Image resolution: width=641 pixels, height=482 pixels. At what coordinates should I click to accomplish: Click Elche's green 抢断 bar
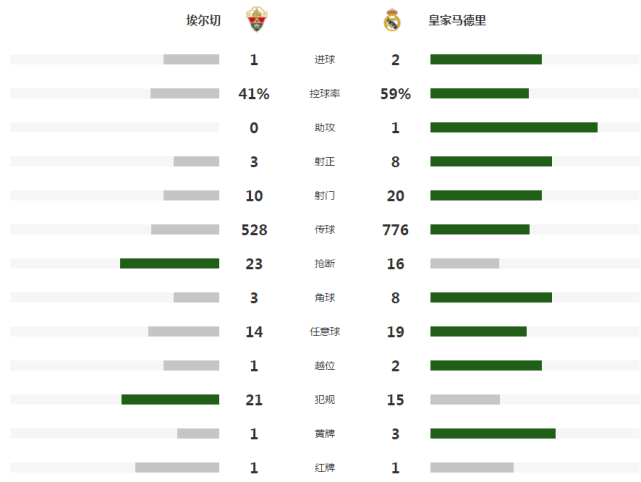pyautogui.click(x=169, y=263)
